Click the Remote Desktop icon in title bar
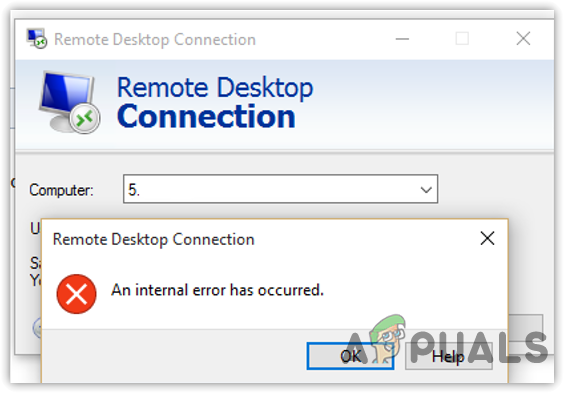564x393 pixels. (36, 38)
